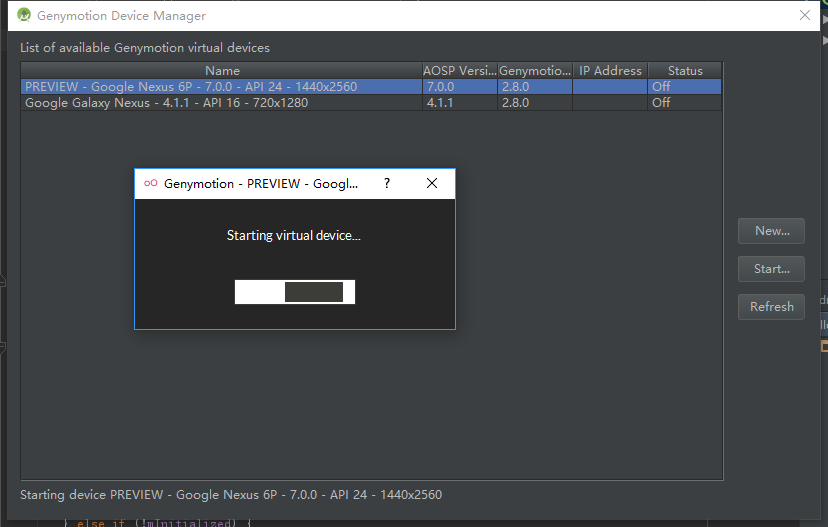Close the Starting virtual device dialog
The width and height of the screenshot is (828, 527).
click(x=432, y=183)
